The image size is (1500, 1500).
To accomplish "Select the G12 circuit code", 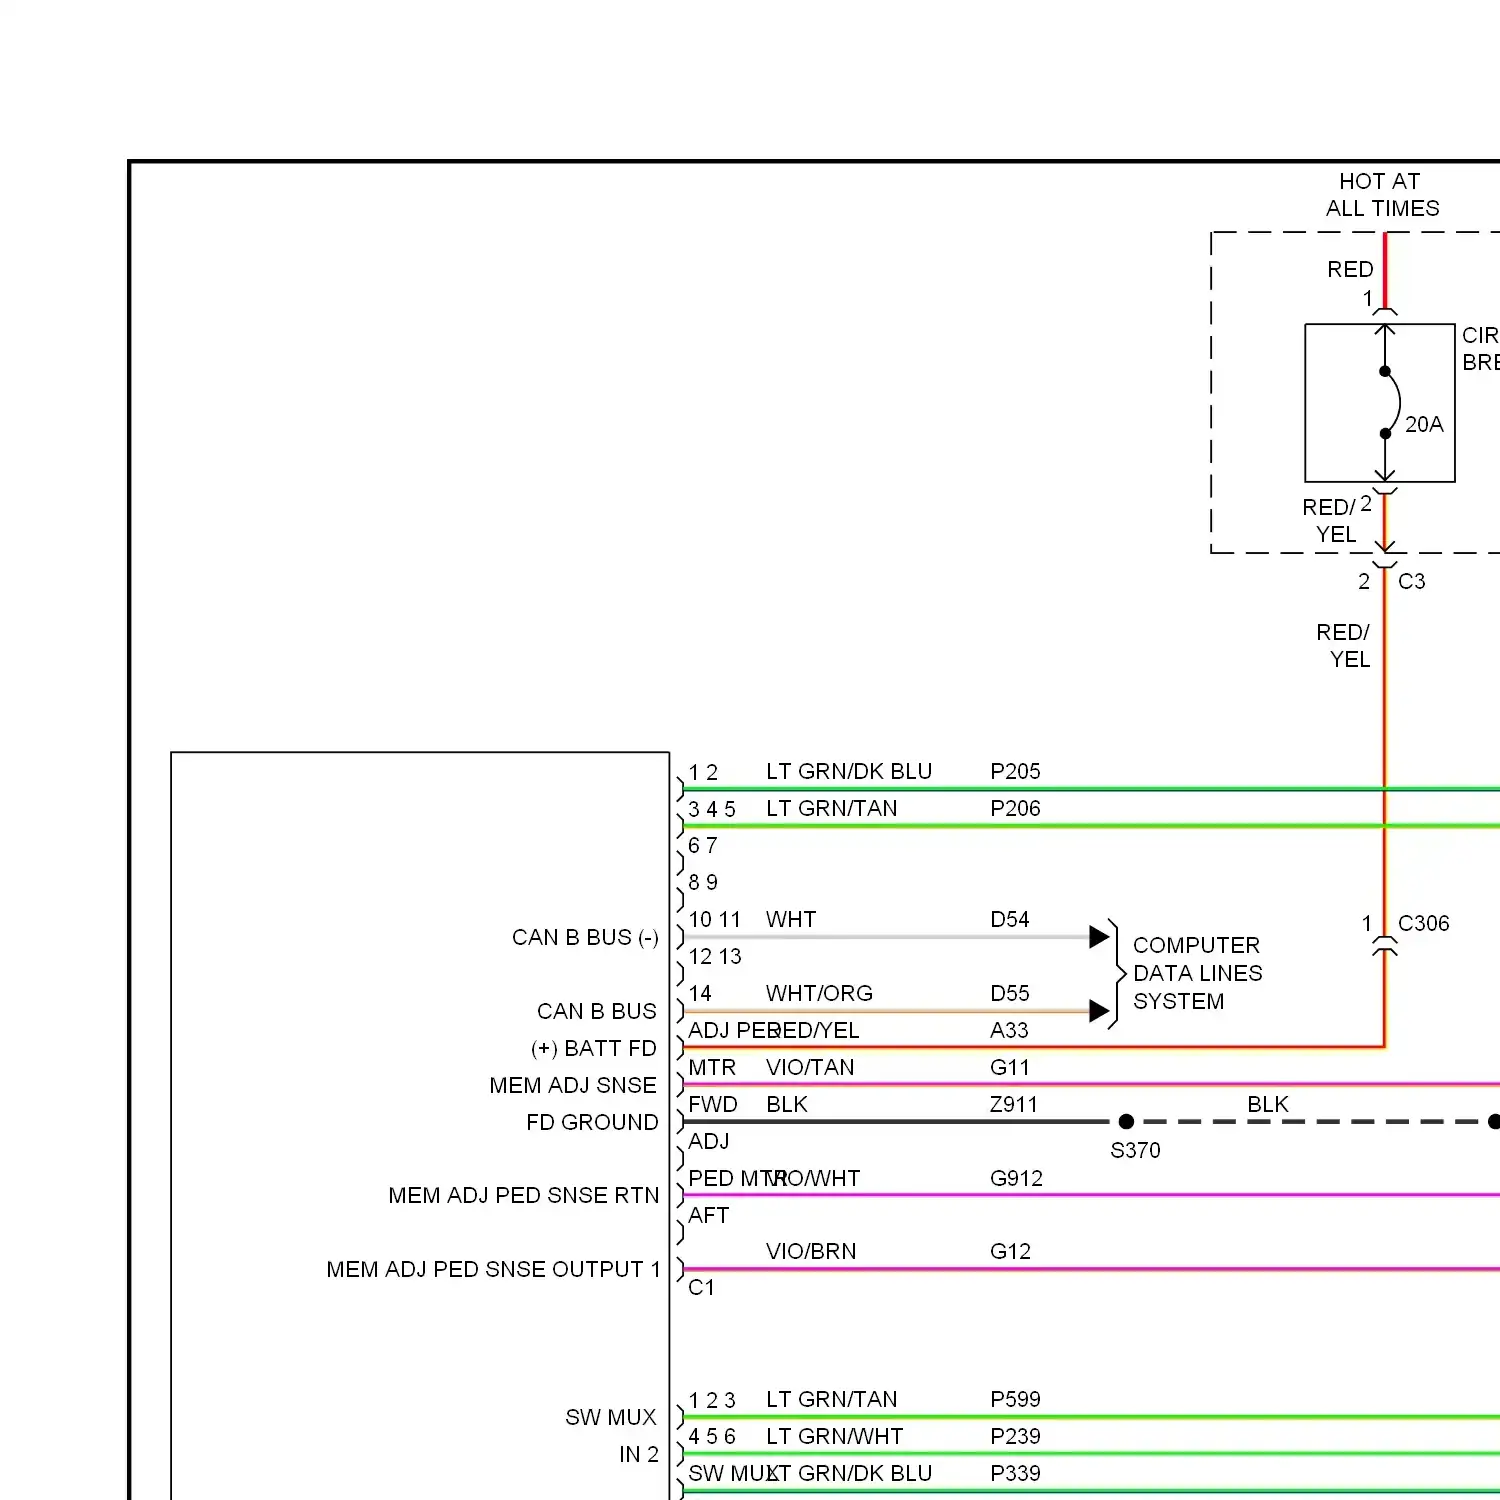I will coord(1010,1251).
